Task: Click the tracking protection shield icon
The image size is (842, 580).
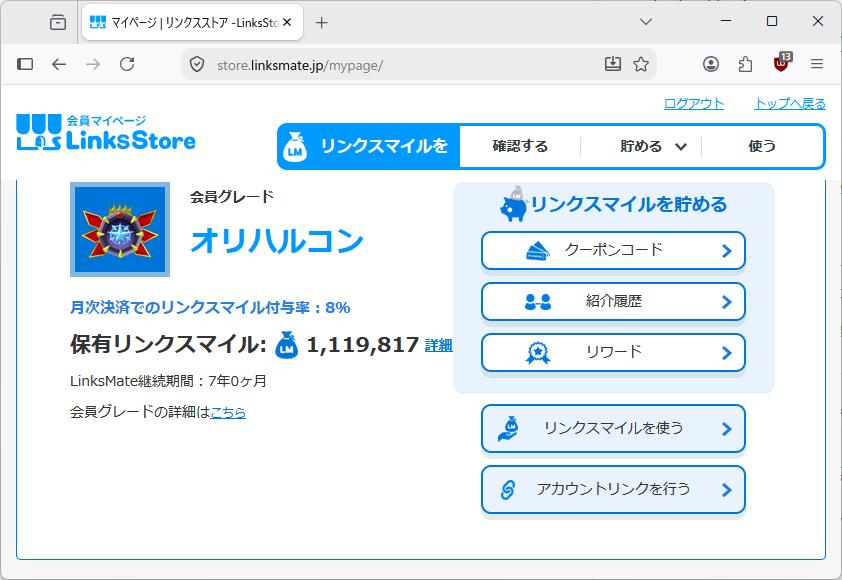Action: (197, 65)
